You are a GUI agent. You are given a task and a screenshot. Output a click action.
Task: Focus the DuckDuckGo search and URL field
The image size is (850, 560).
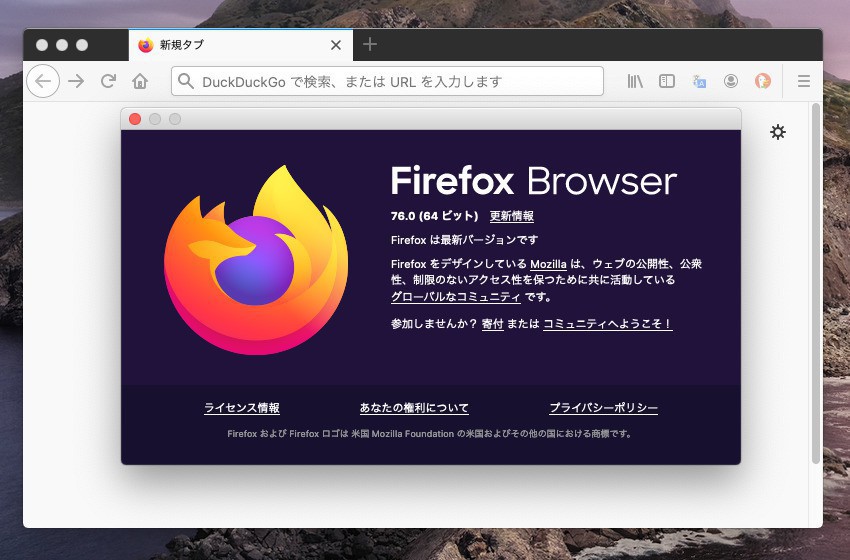(x=387, y=81)
